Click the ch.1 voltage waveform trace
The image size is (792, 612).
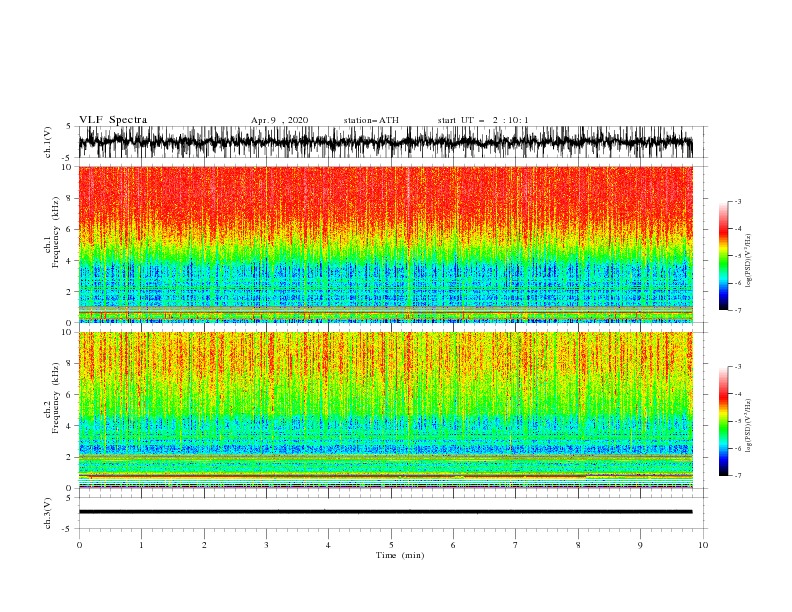click(385, 142)
